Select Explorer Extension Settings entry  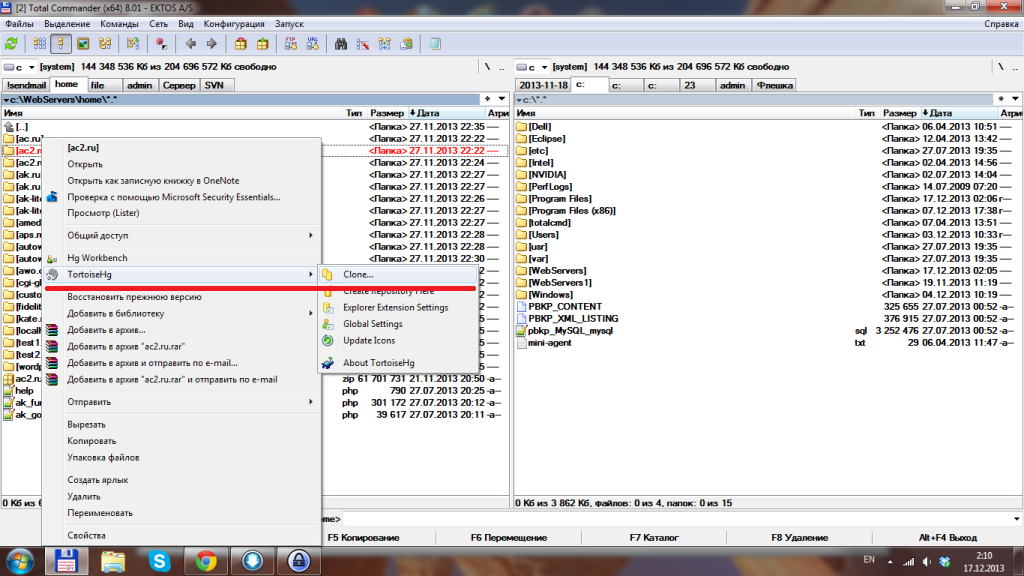coord(398,308)
